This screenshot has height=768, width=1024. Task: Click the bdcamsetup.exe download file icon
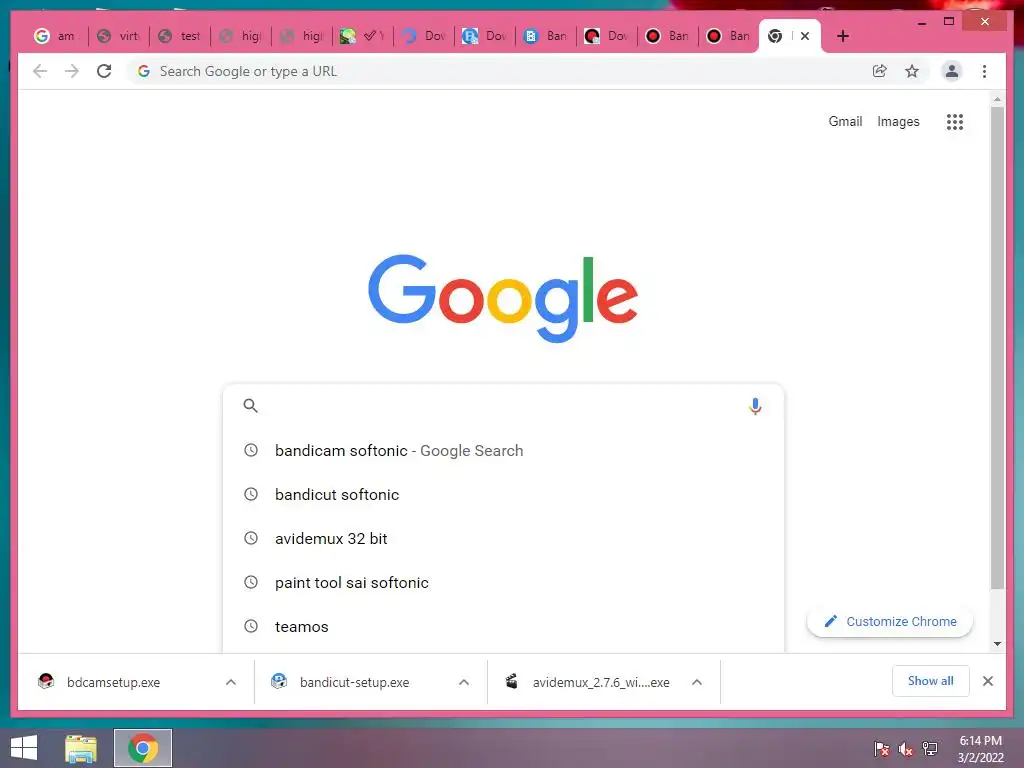pyautogui.click(x=46, y=681)
